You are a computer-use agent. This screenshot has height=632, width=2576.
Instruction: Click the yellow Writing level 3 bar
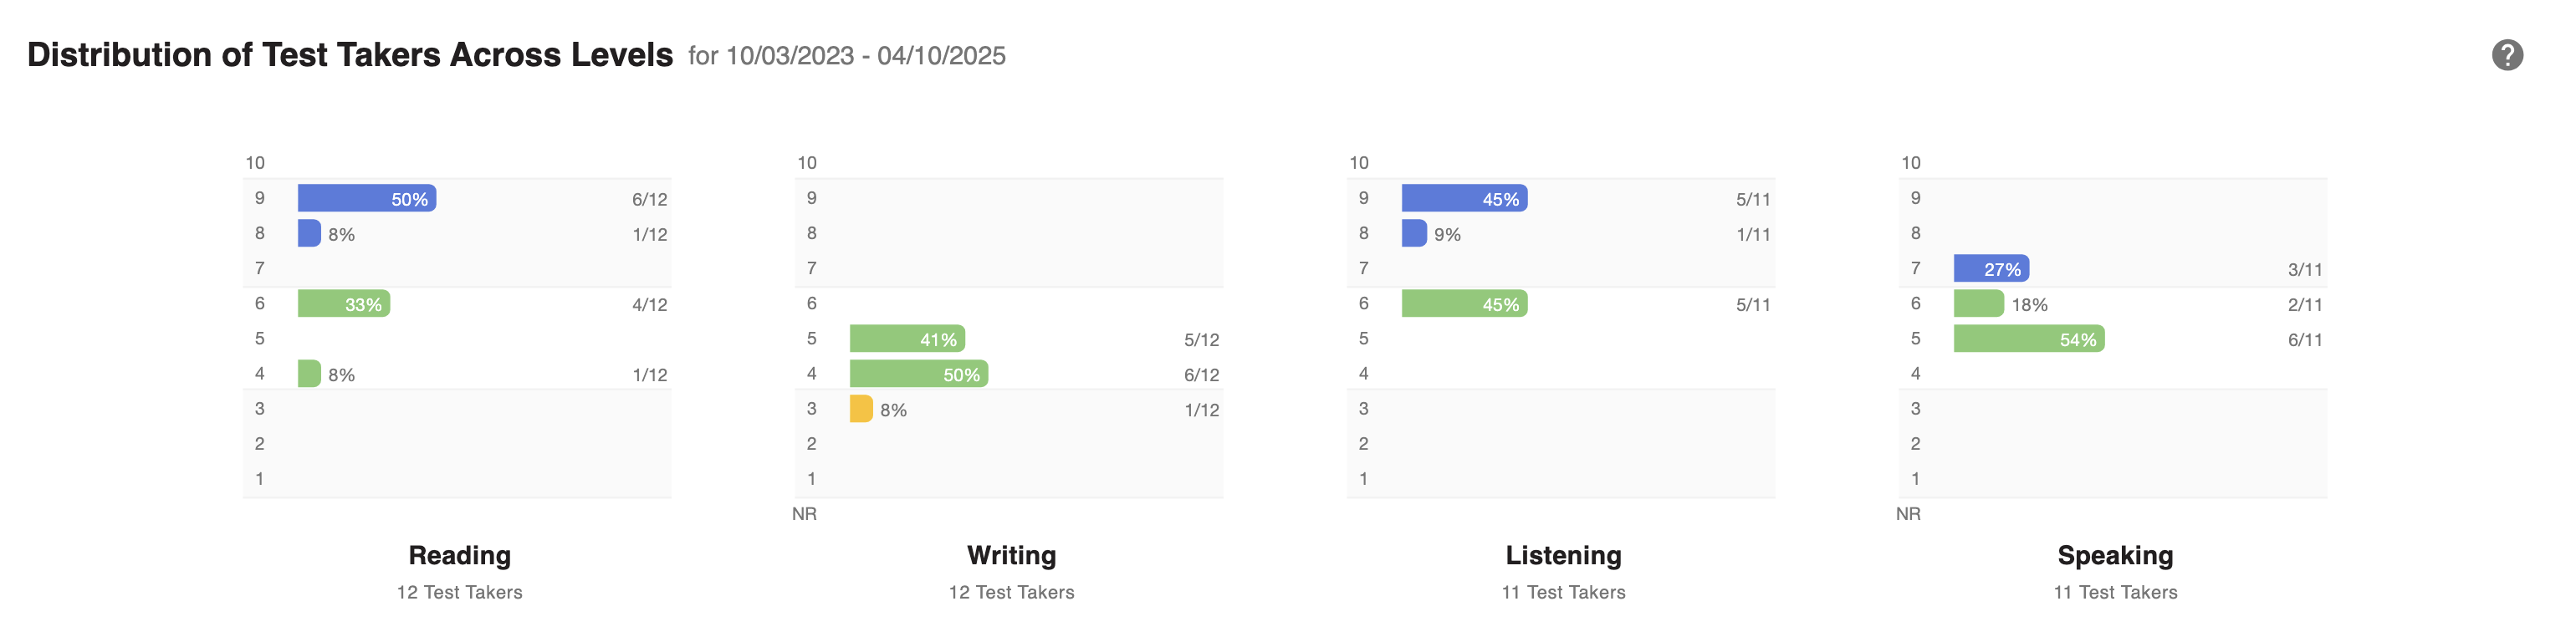pyautogui.click(x=861, y=408)
